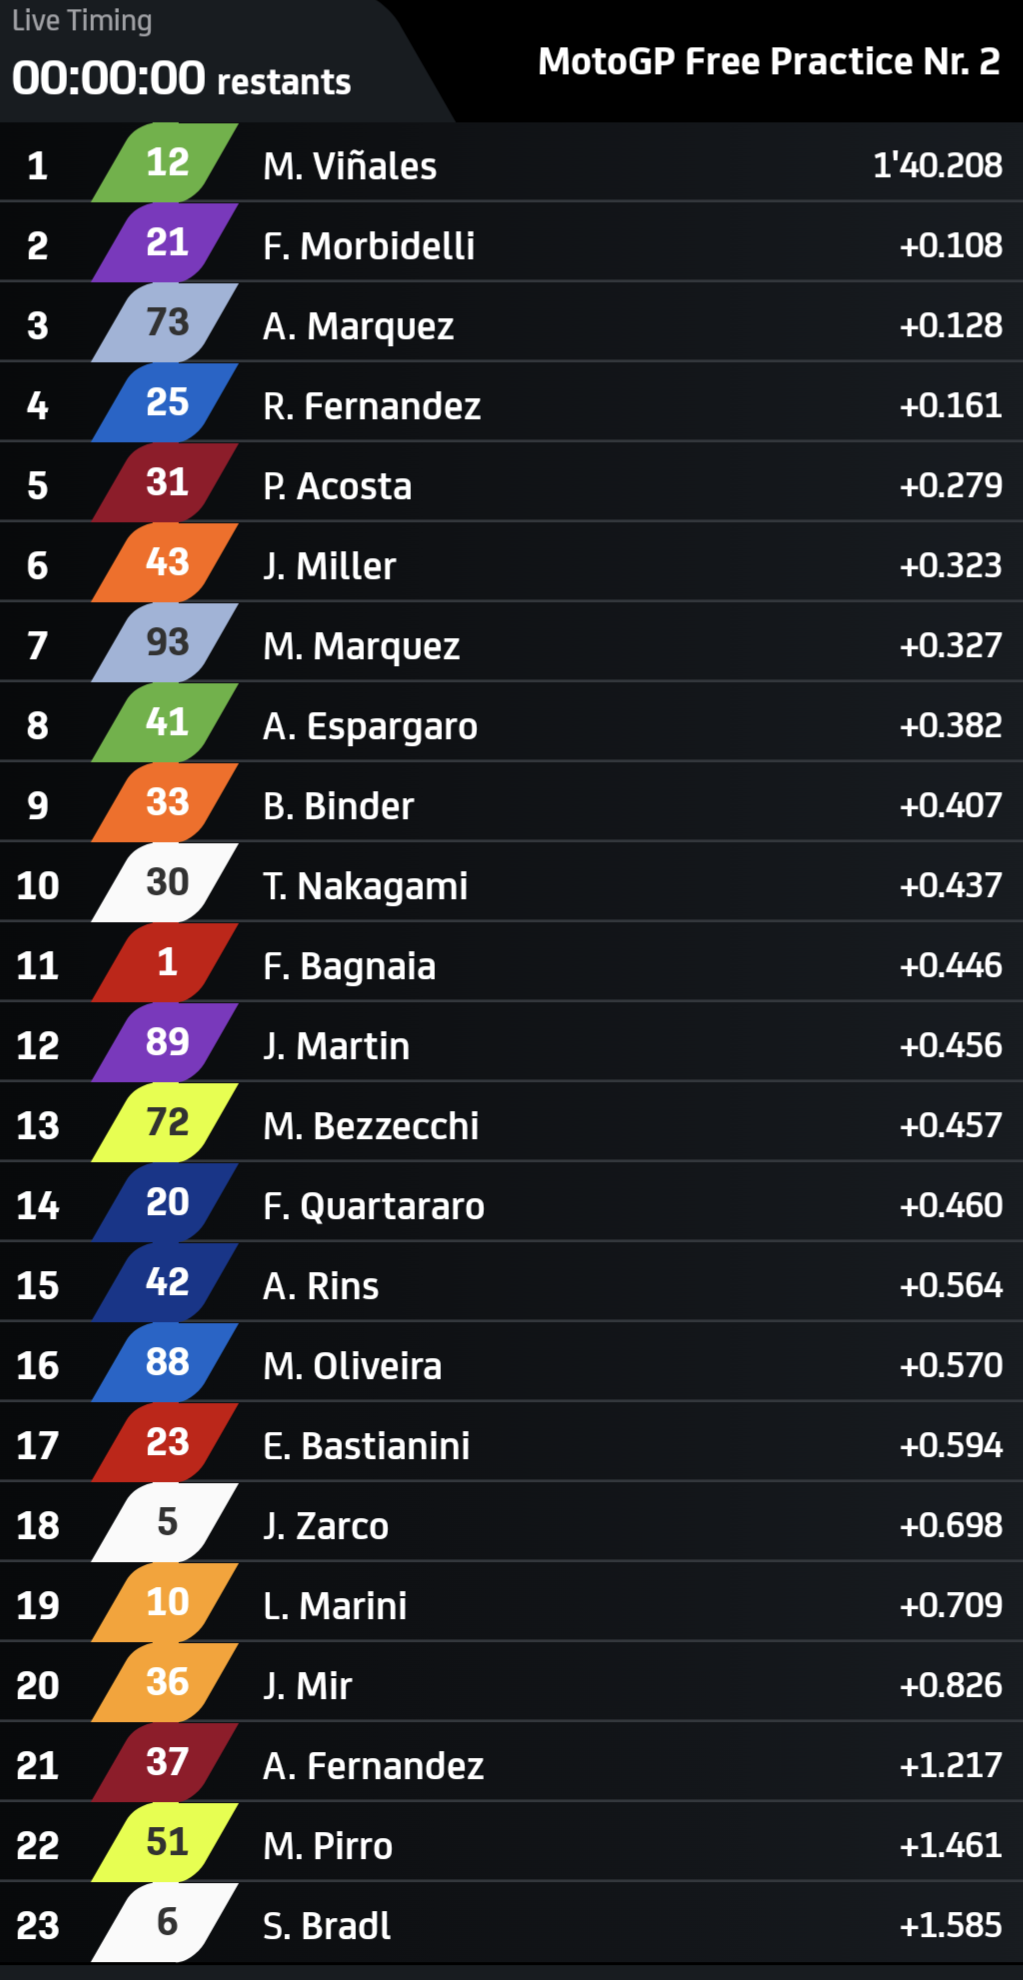The image size is (1023, 1980).
Task: Tap the orange number 43 badge
Action: click(165, 562)
